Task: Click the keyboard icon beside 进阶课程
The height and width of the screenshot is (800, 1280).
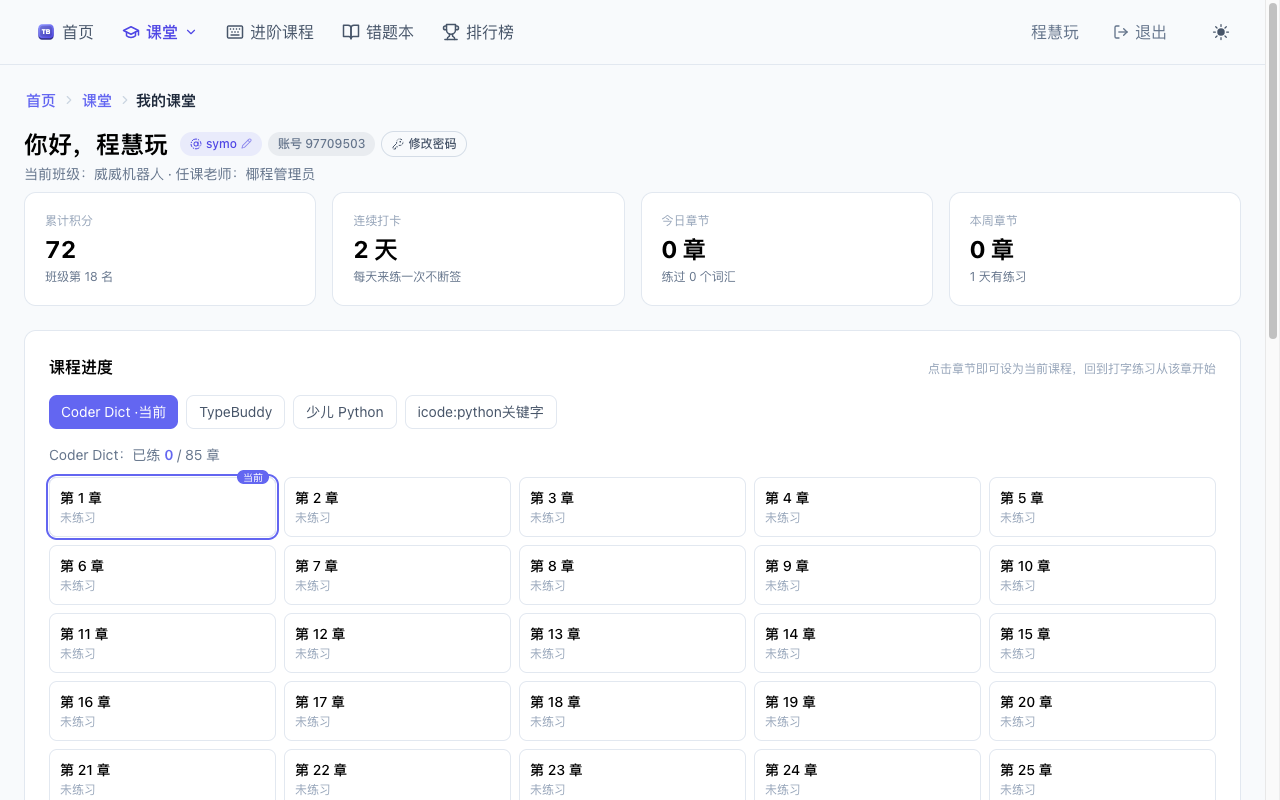Action: pyautogui.click(x=235, y=32)
